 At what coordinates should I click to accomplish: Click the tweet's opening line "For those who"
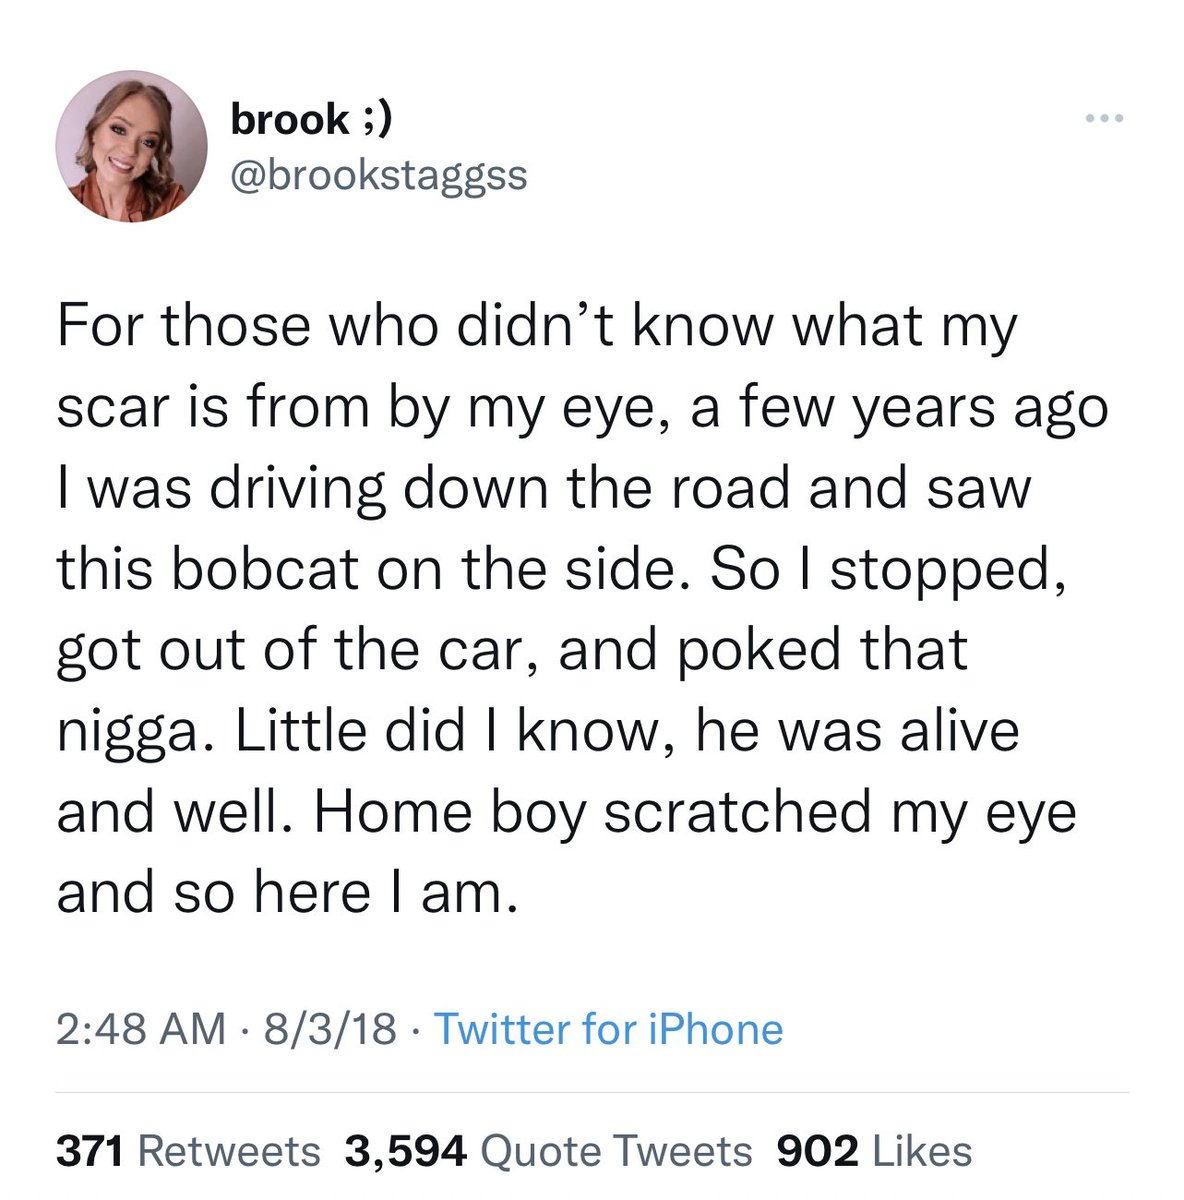[x=229, y=327]
